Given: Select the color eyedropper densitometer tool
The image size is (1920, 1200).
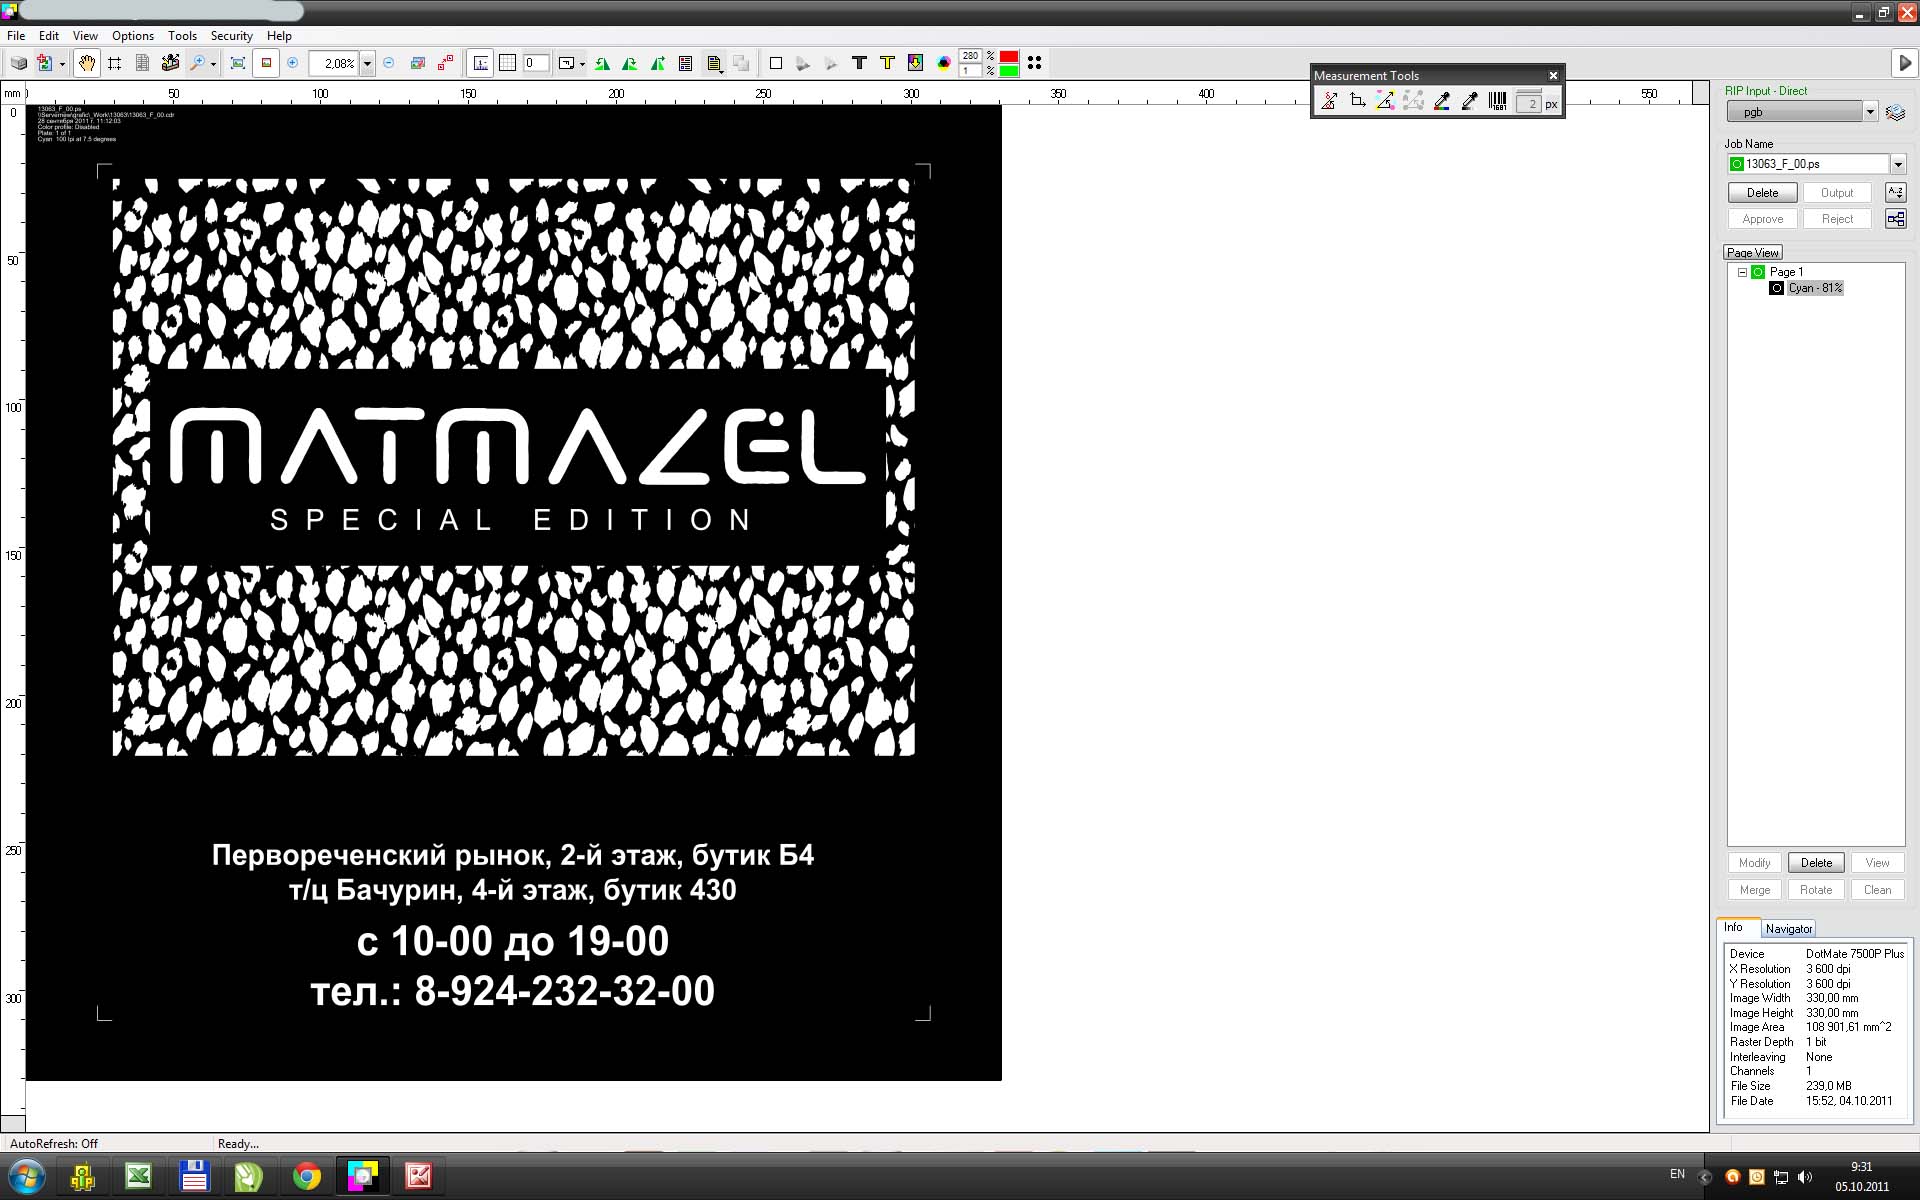Looking at the screenshot, I should tap(1441, 101).
